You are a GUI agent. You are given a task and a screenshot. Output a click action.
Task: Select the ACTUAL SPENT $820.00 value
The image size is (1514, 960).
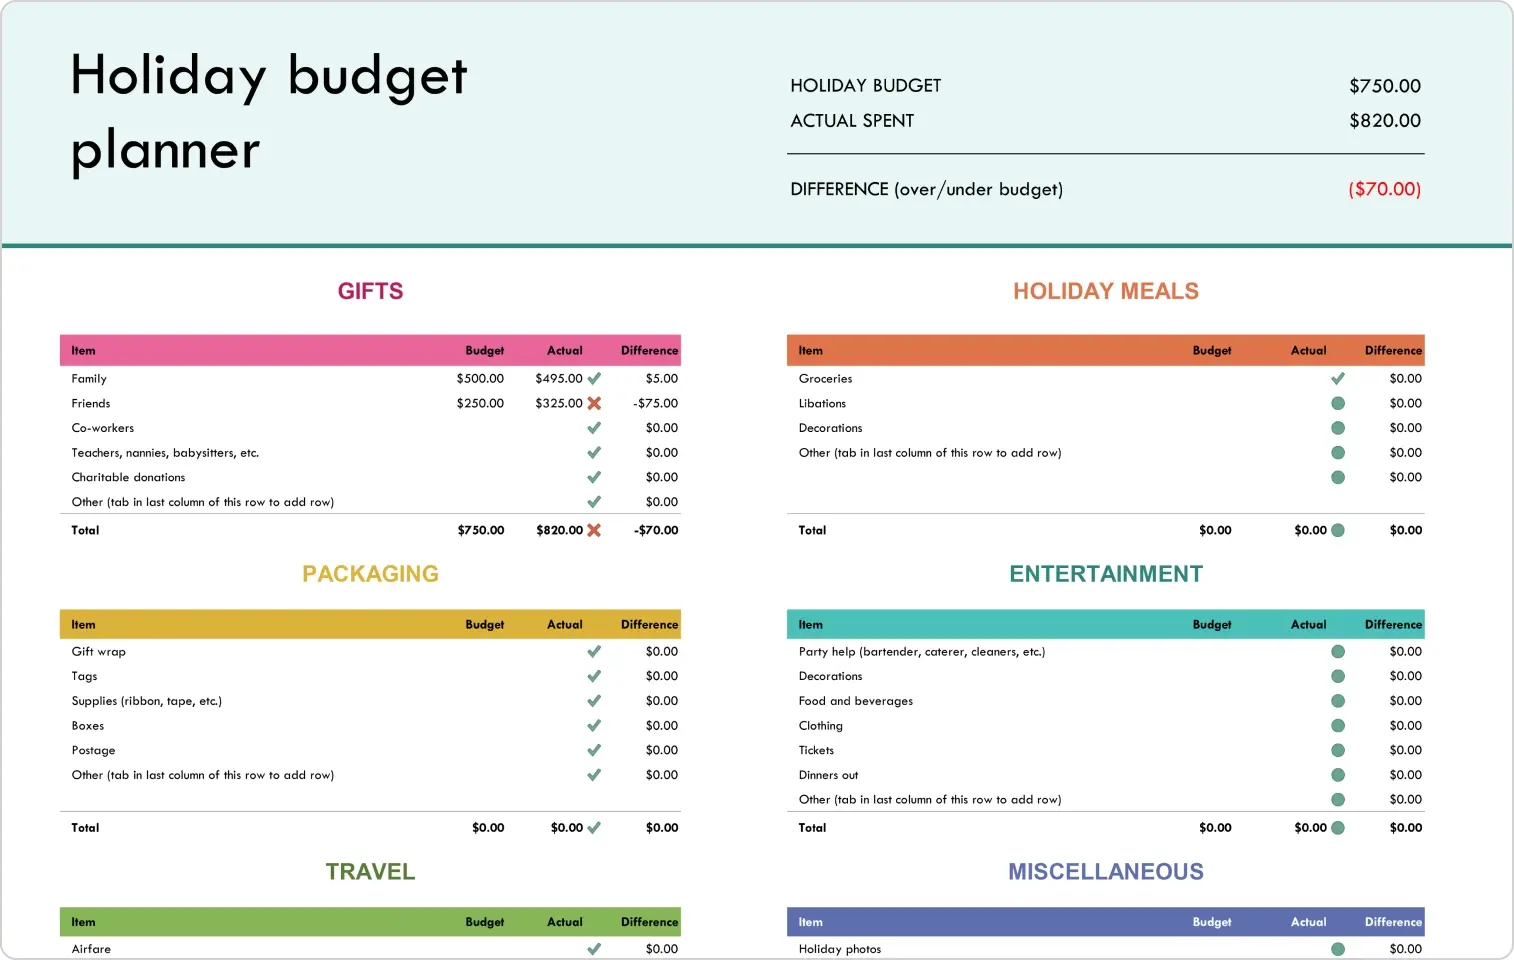[x=1385, y=120]
